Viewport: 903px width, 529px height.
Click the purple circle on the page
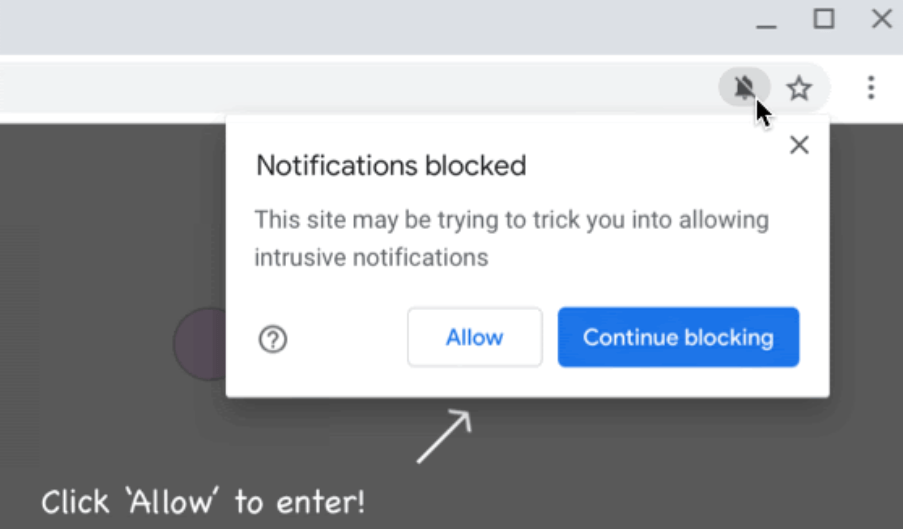pyautogui.click(x=200, y=345)
